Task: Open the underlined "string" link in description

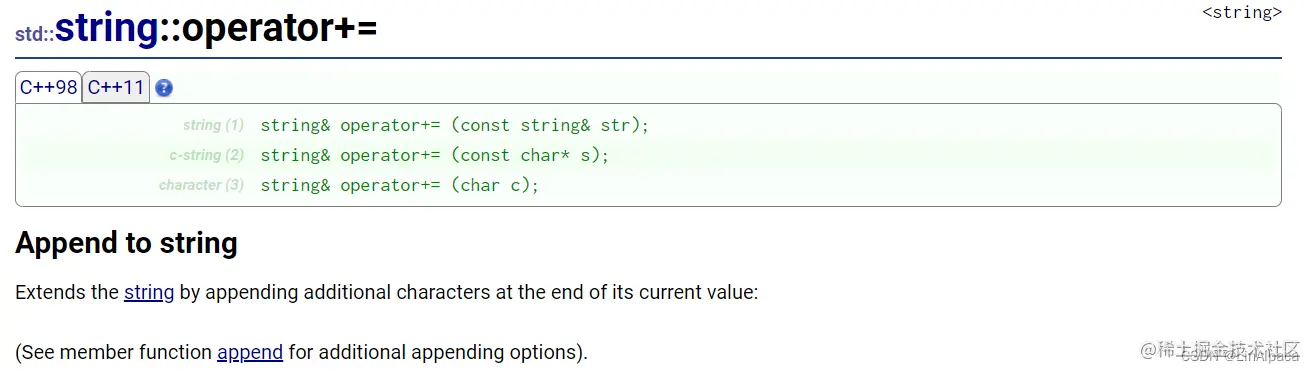Action: coord(149,293)
